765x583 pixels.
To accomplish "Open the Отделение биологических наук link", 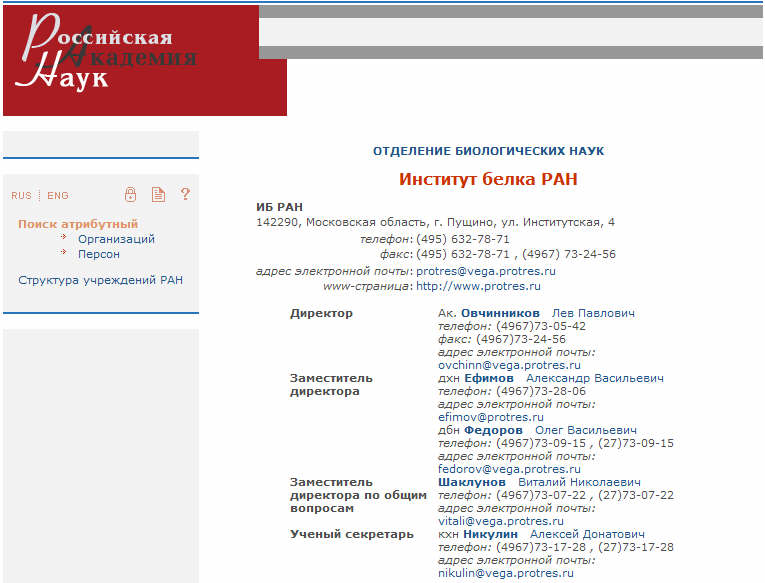I will pos(488,151).
